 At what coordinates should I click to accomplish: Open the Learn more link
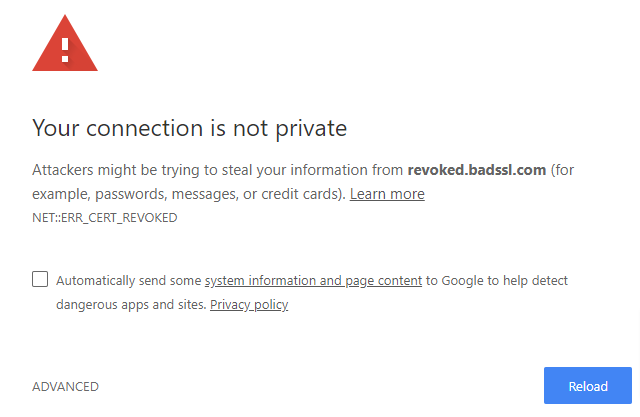click(387, 194)
